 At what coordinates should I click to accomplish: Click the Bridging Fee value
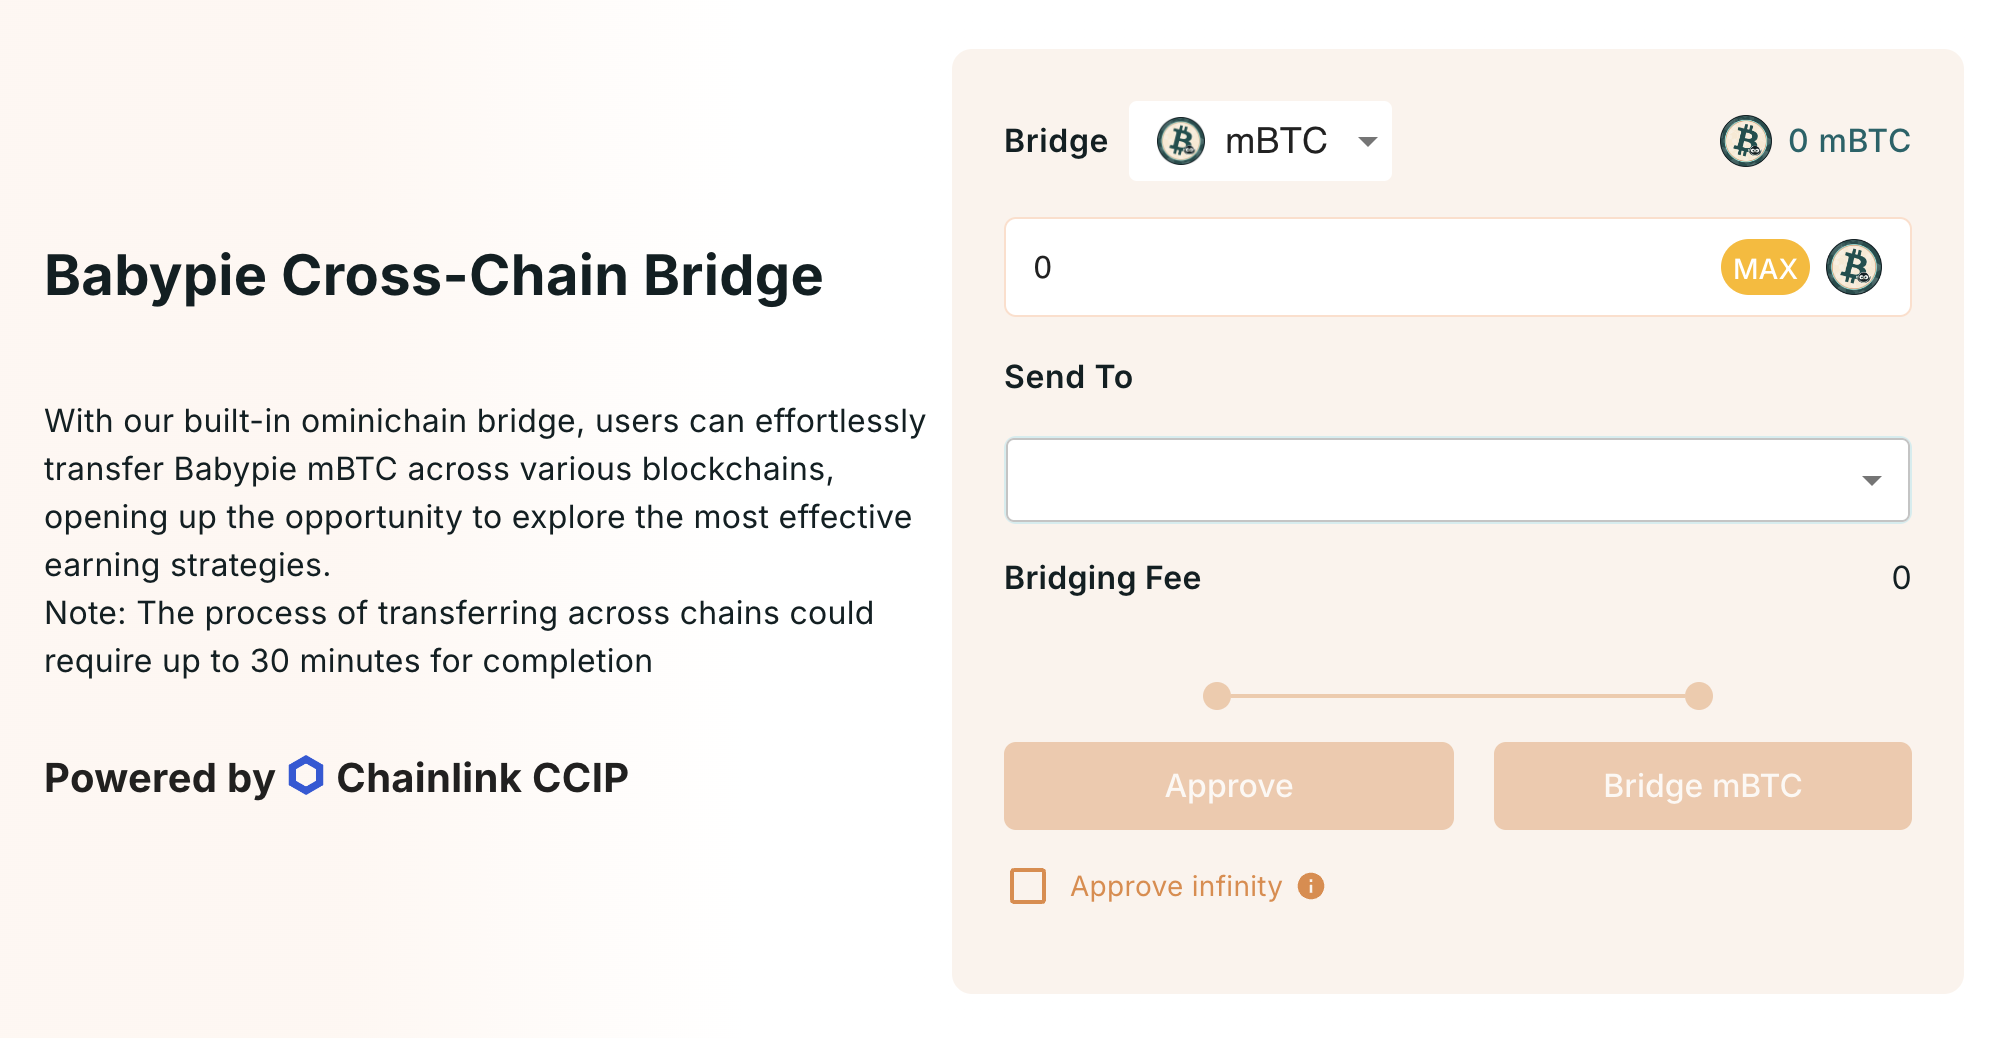tap(1900, 578)
